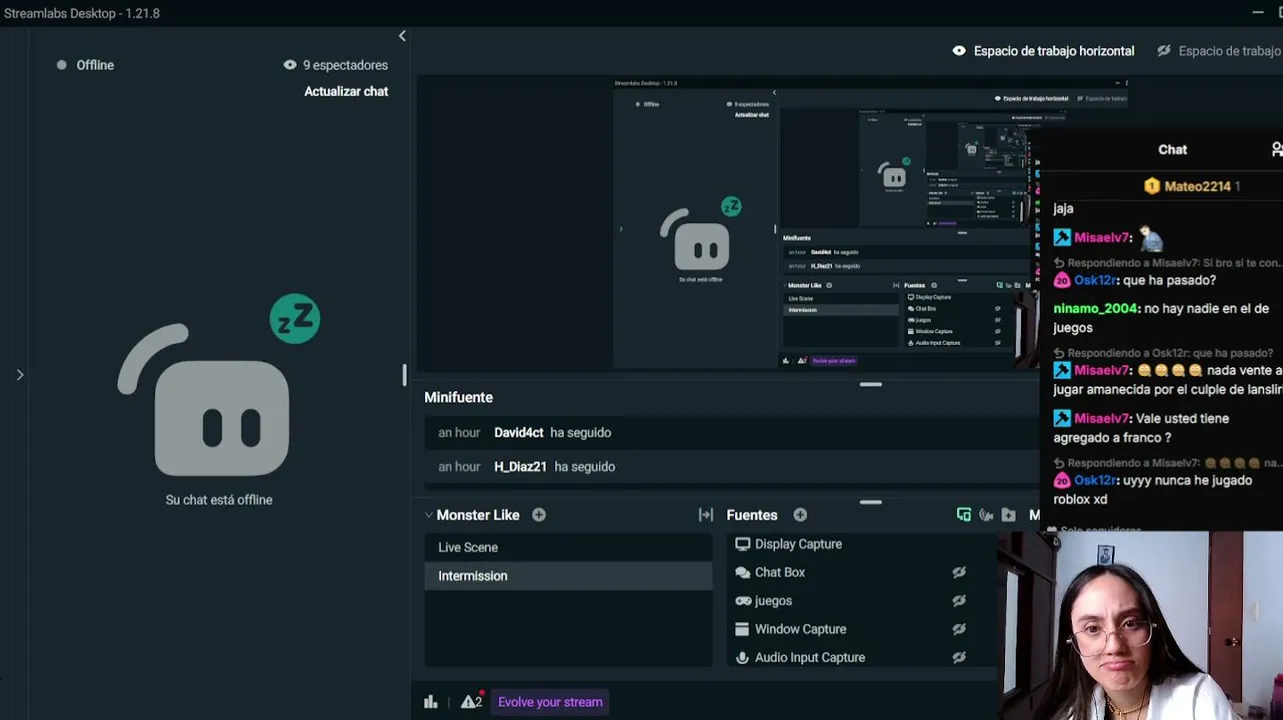Click the Mateo2214 top gifter name
Screen dimensions: 1283x720
point(1197,186)
